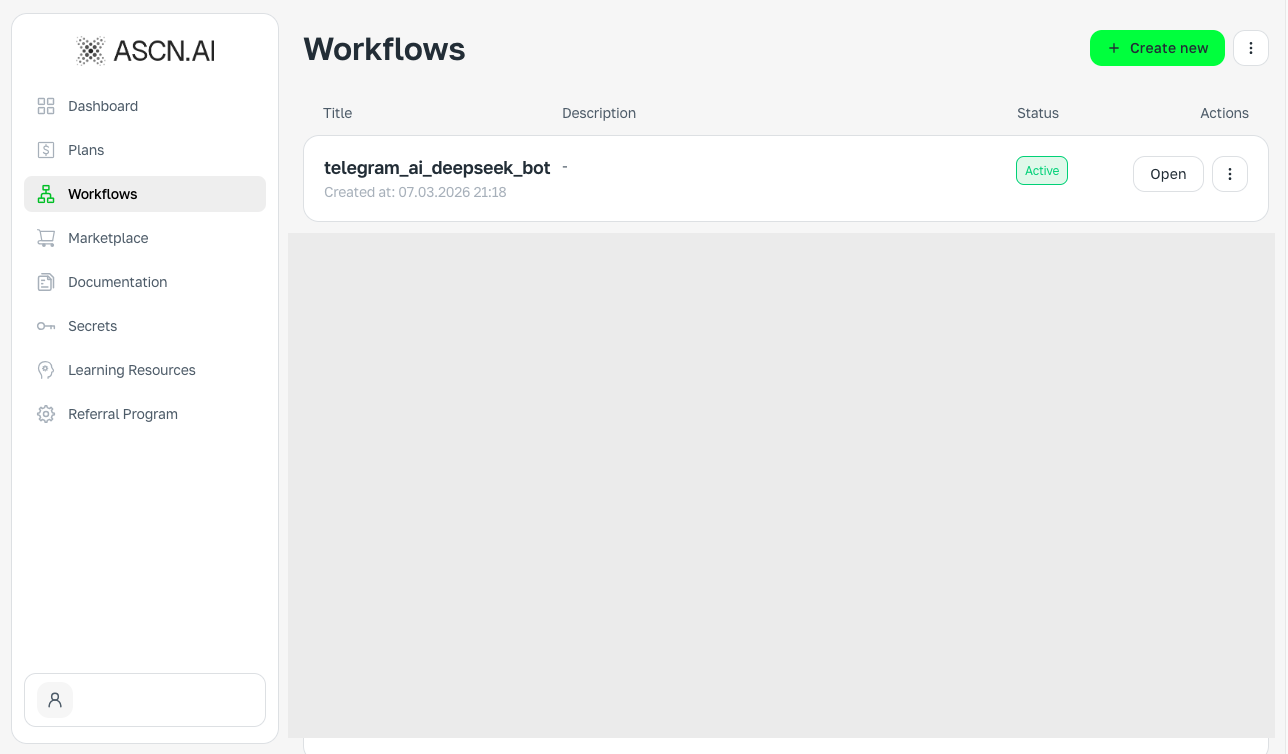Click the Learning Resources head icon
Image resolution: width=1288 pixels, height=754 pixels.
46,370
